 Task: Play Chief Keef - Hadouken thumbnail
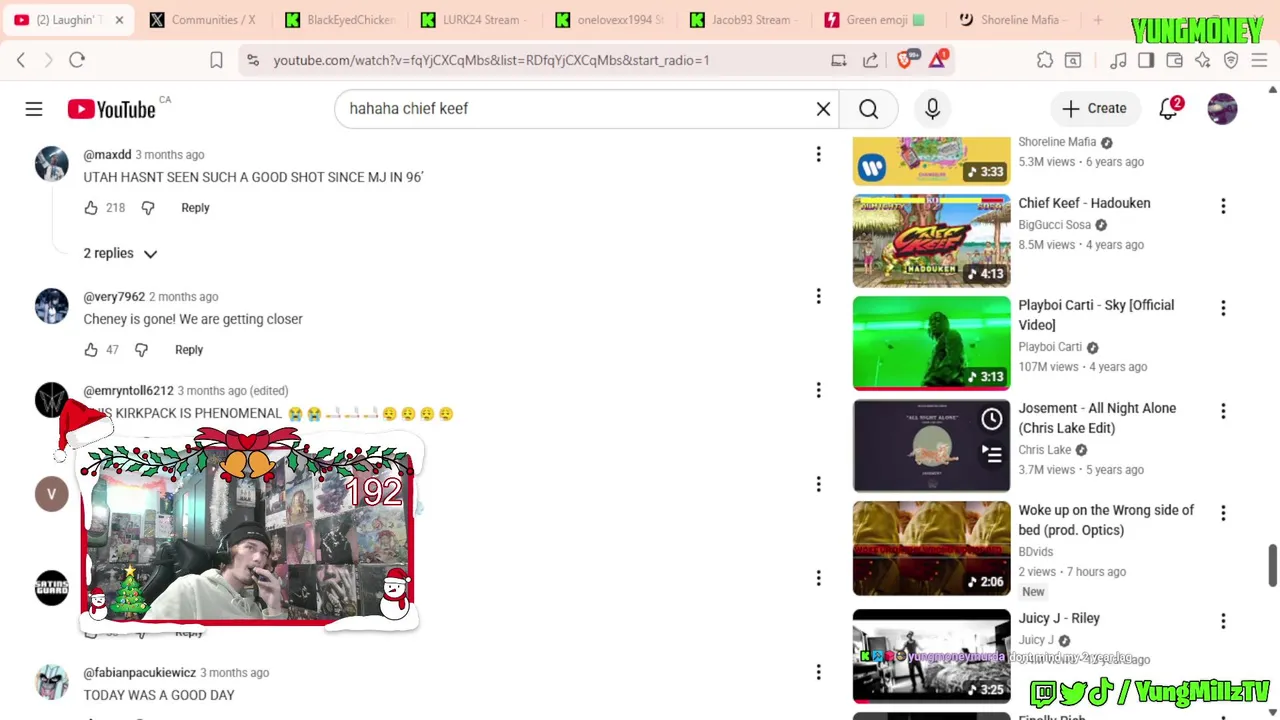[x=931, y=241]
